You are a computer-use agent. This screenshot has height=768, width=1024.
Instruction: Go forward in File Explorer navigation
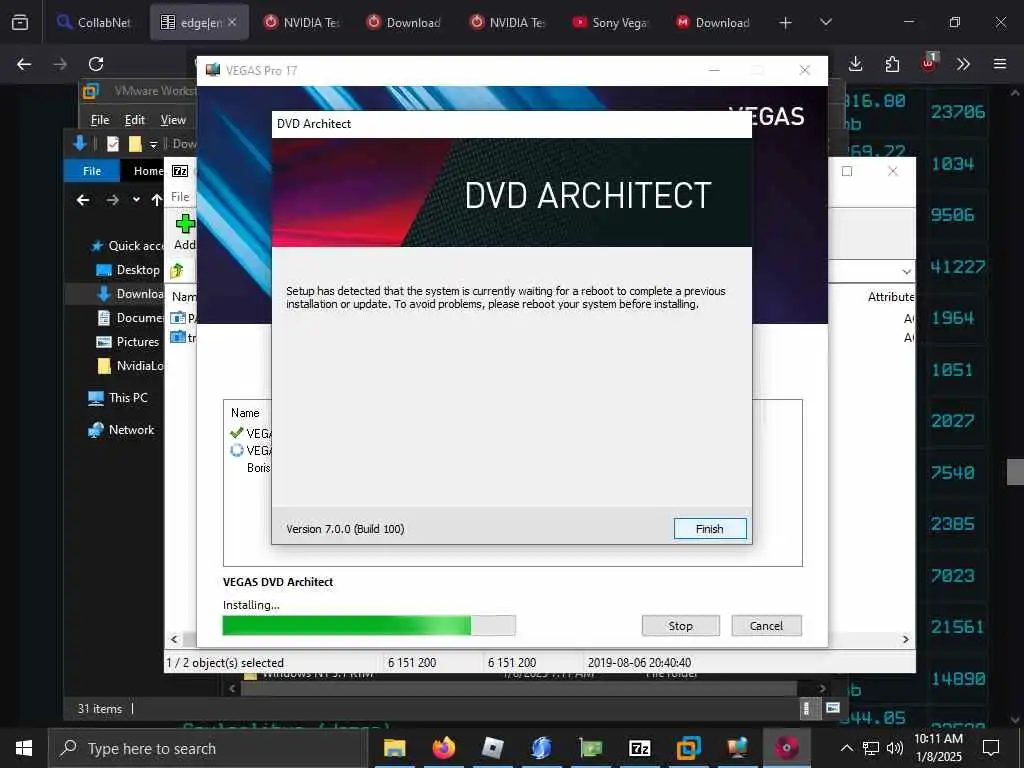113,200
